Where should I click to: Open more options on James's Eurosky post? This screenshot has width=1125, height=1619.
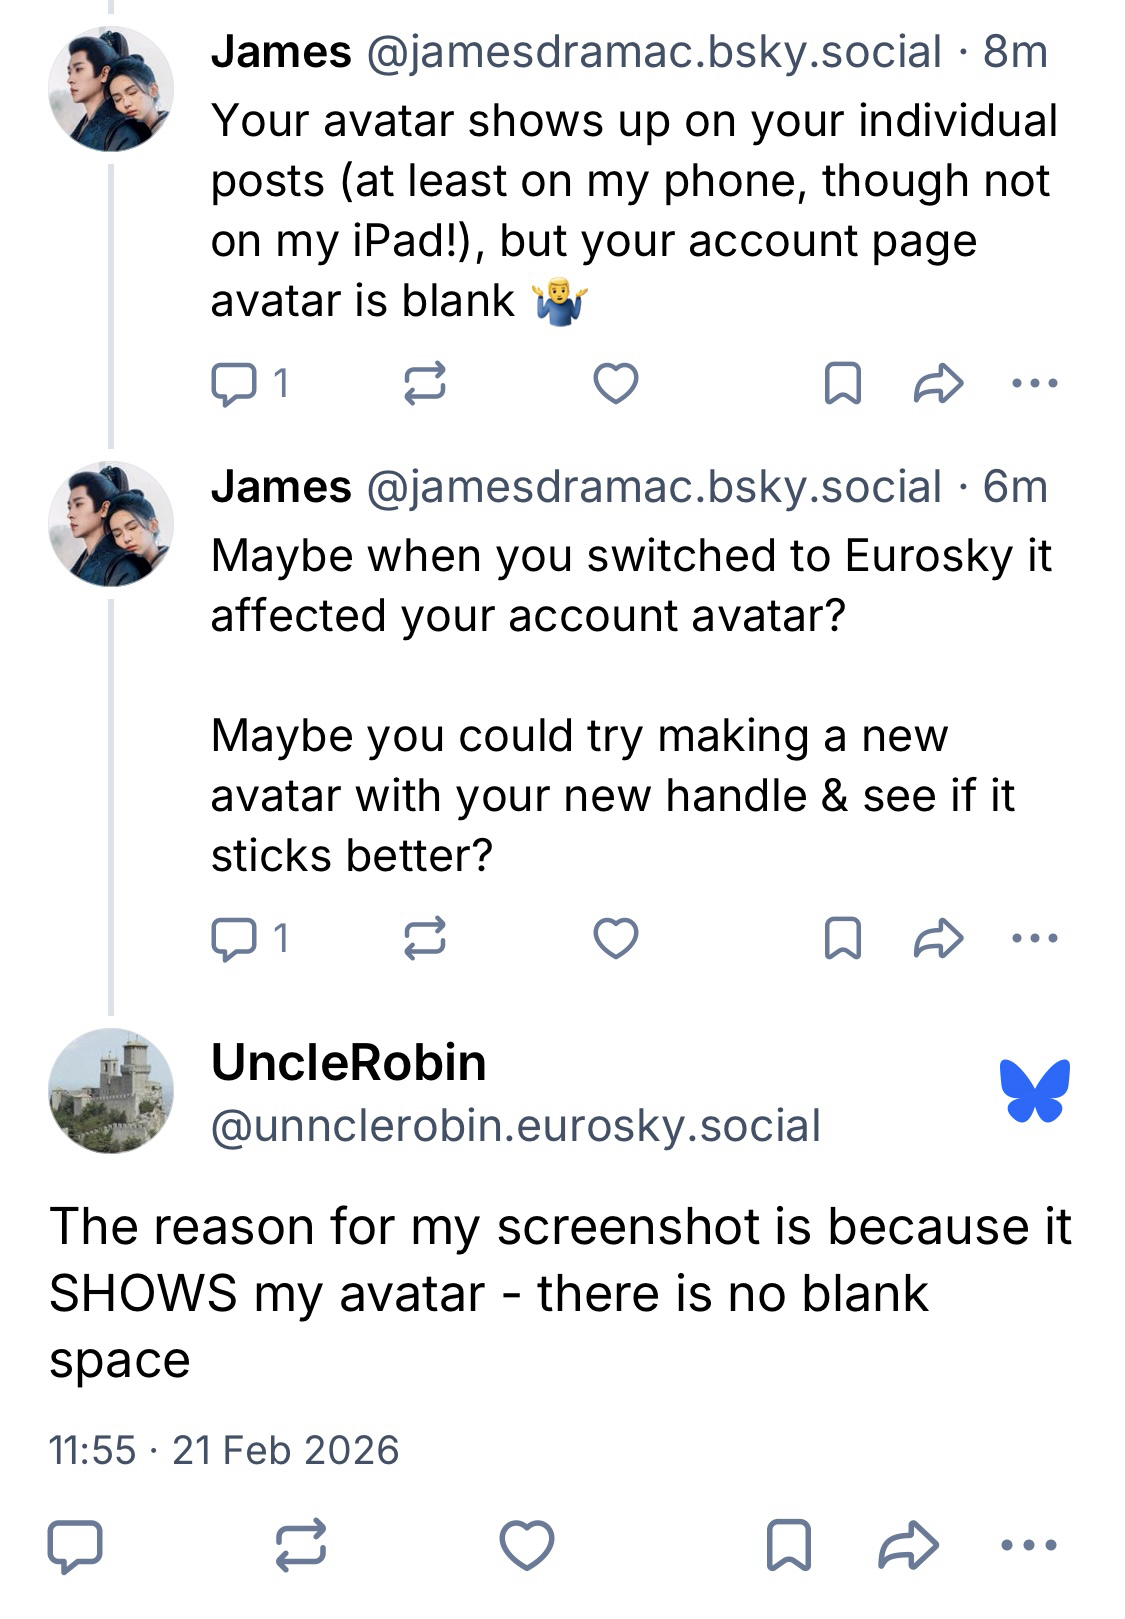coord(1034,939)
